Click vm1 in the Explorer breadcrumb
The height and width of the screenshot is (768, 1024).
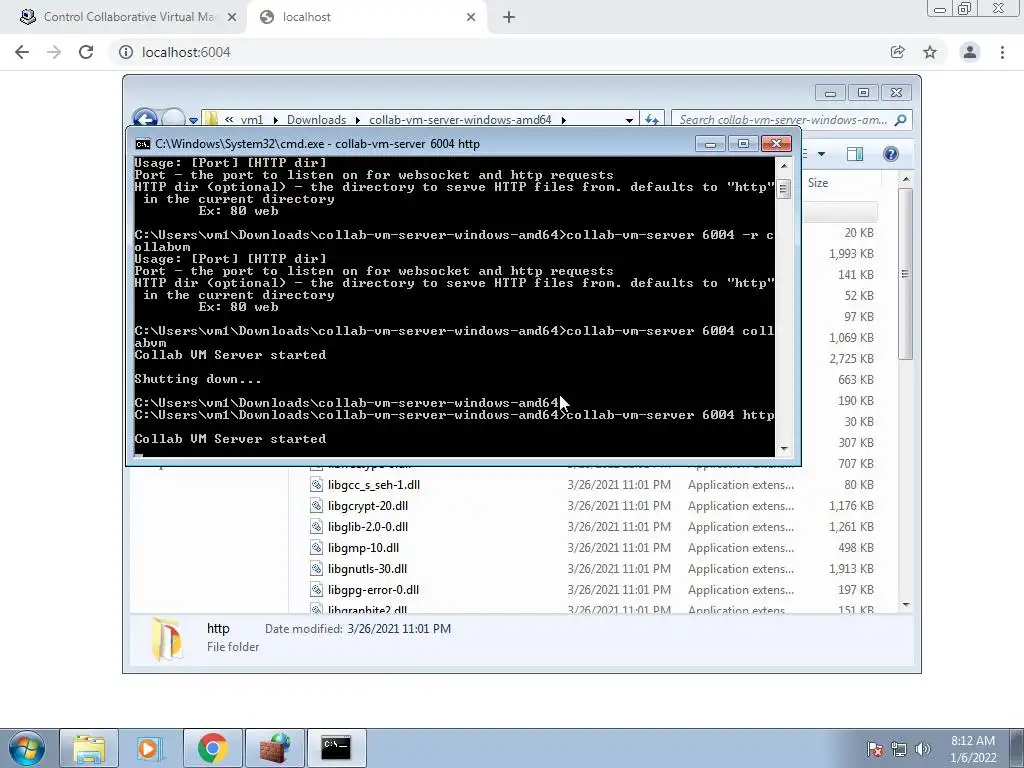point(252,120)
